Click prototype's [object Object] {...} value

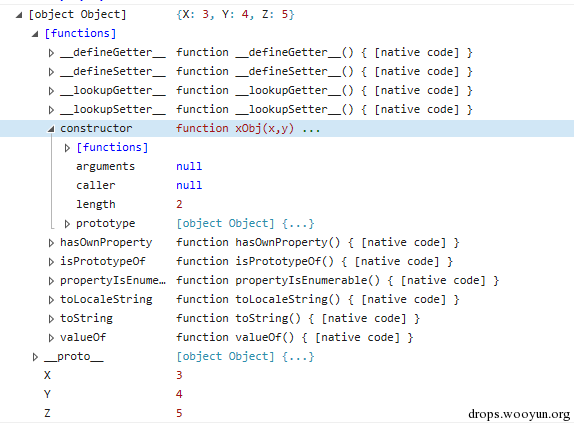[x=245, y=224]
